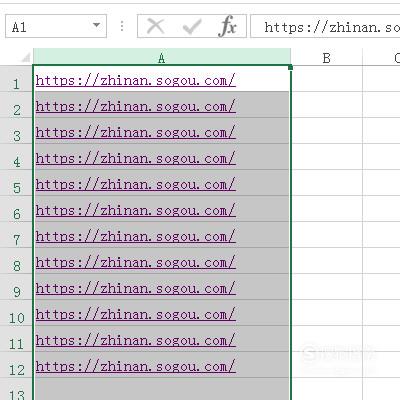Open the hyperlink in cell A1

tap(136, 80)
